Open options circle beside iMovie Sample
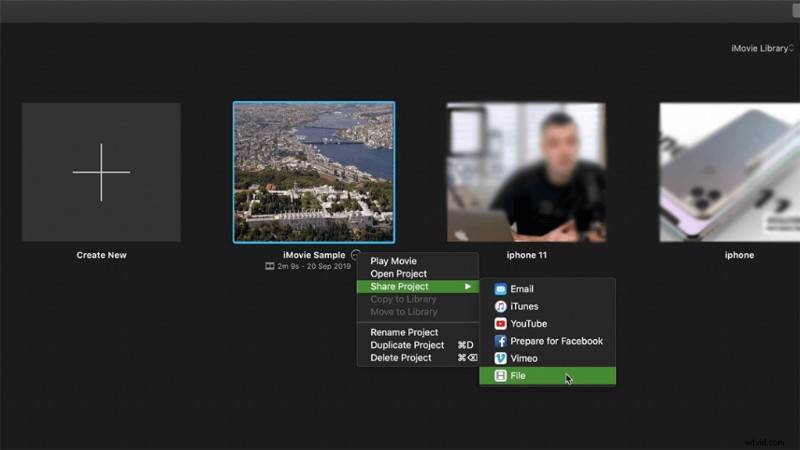Screen dimensions: 800x450 tap(356, 255)
